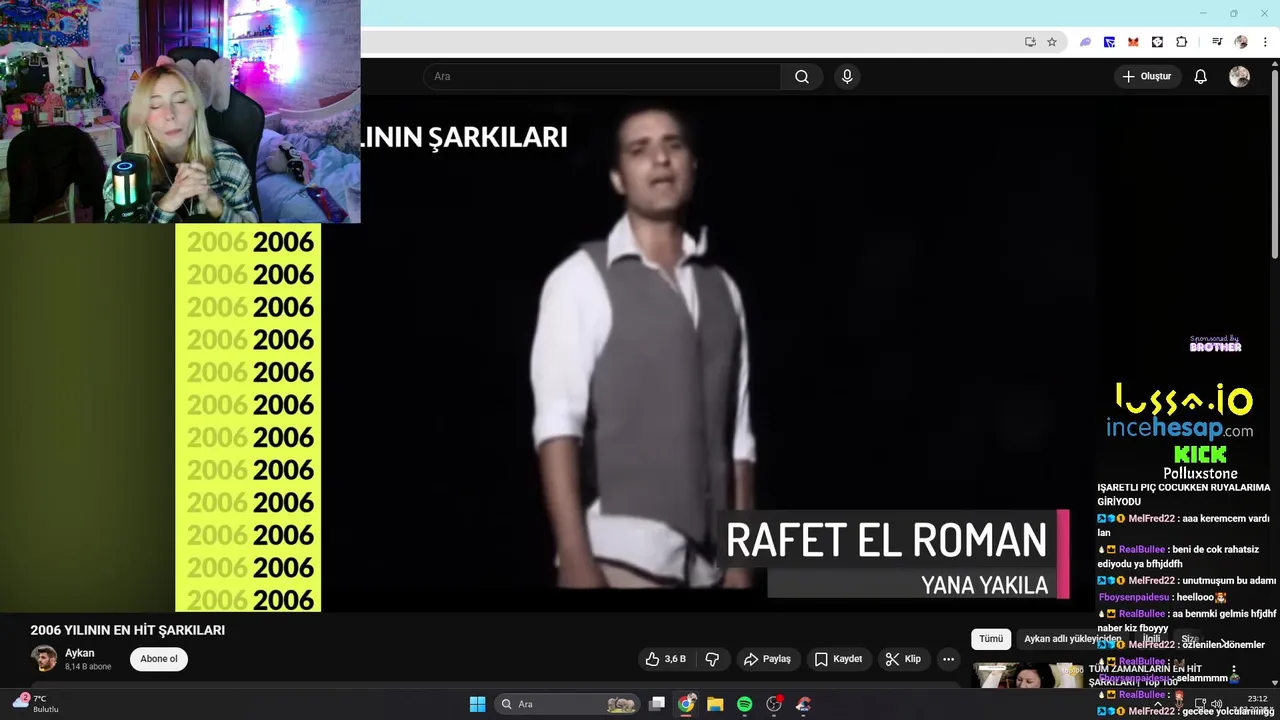Start voice search with the microphone icon

(x=847, y=77)
